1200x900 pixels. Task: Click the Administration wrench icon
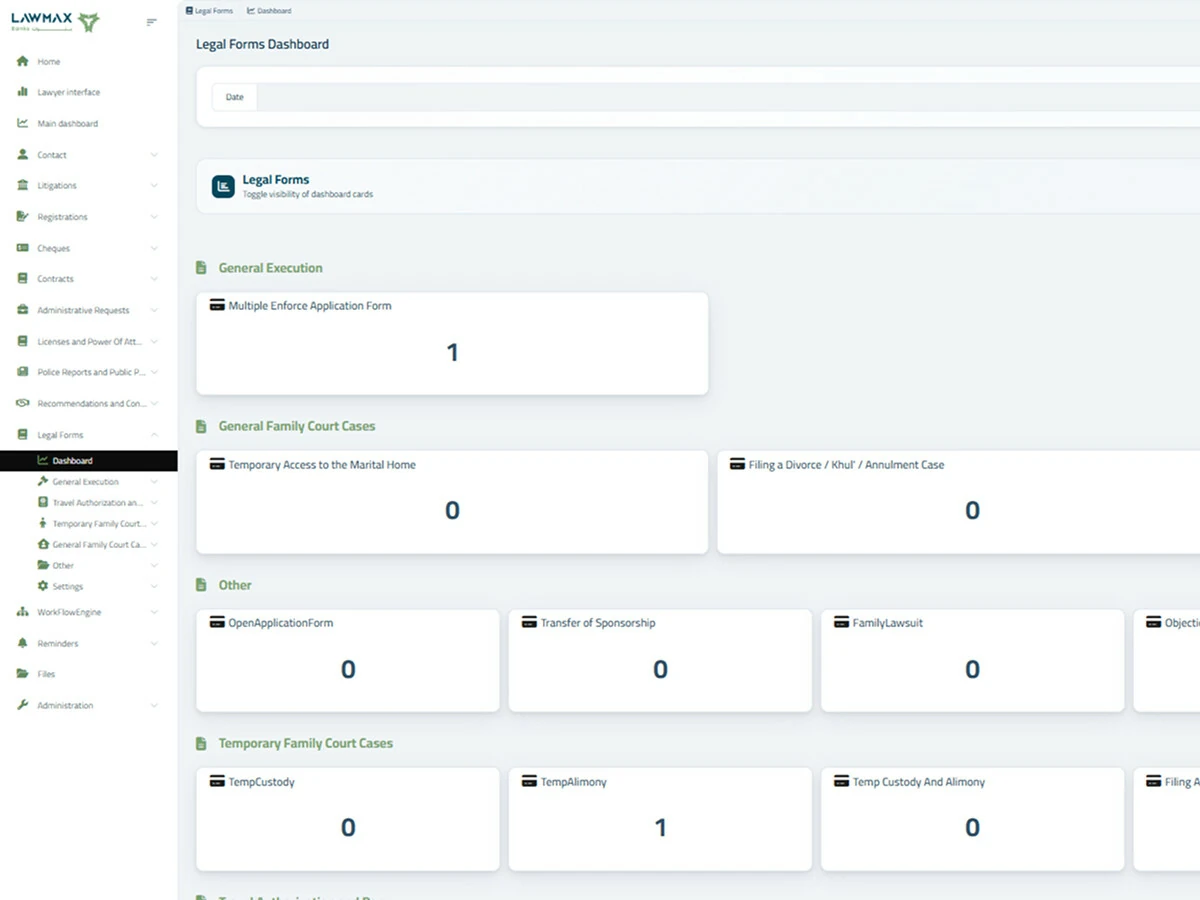22,705
